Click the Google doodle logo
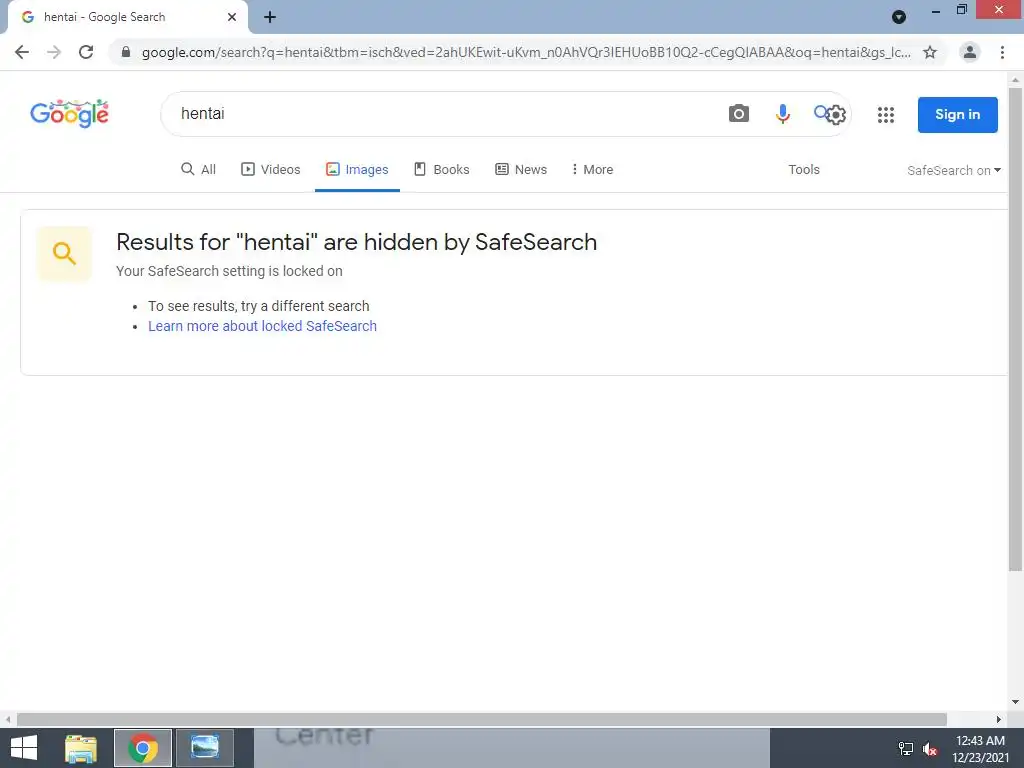The height and width of the screenshot is (768, 1024). (69, 114)
